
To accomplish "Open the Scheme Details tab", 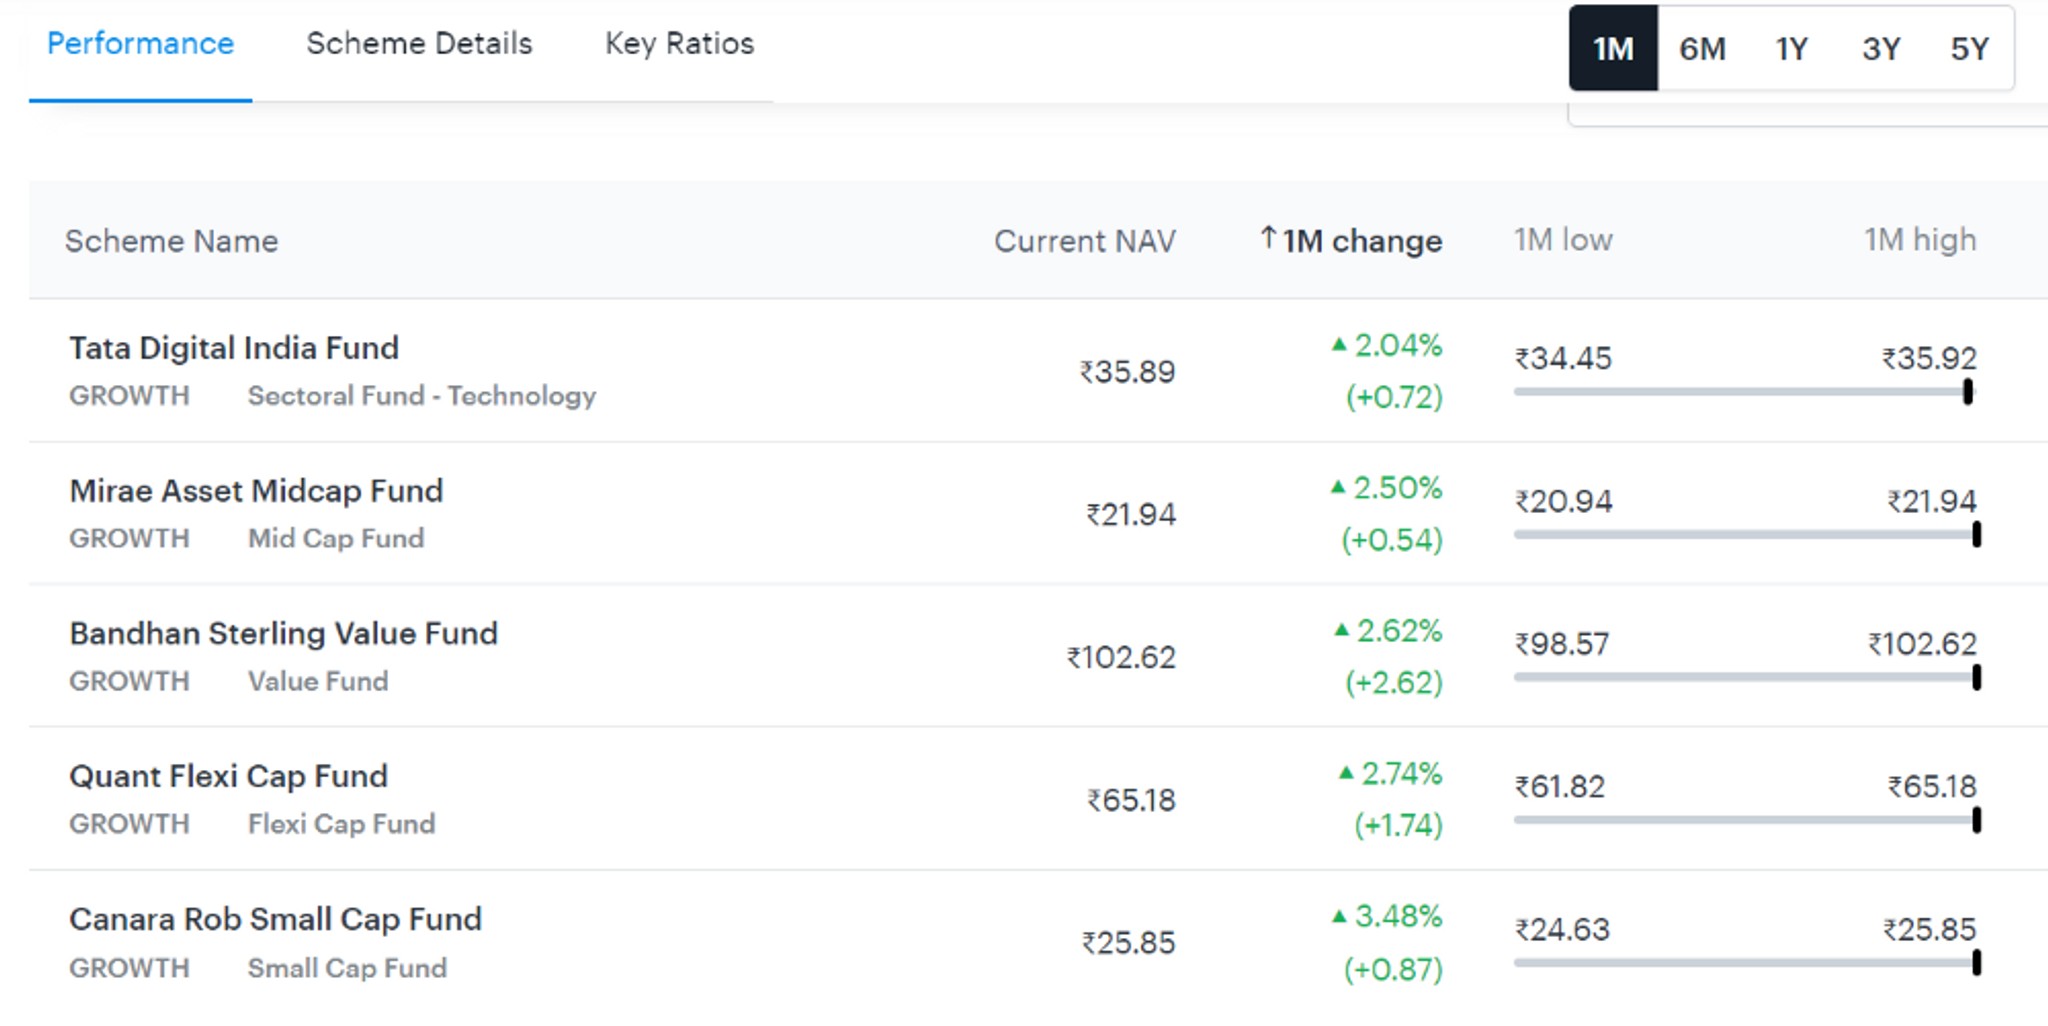I will pyautogui.click(x=419, y=44).
